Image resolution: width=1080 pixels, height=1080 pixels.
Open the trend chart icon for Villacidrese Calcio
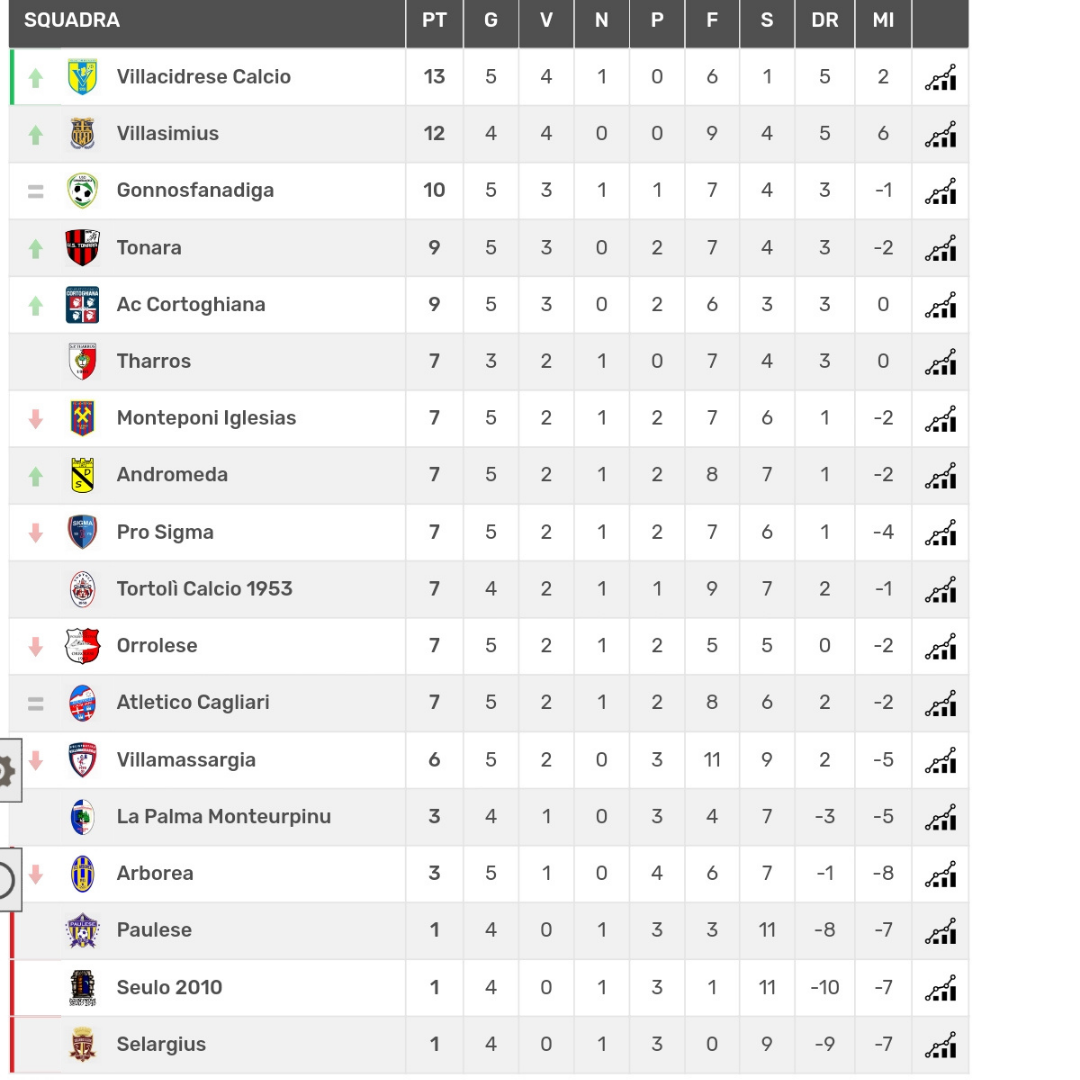point(940,78)
